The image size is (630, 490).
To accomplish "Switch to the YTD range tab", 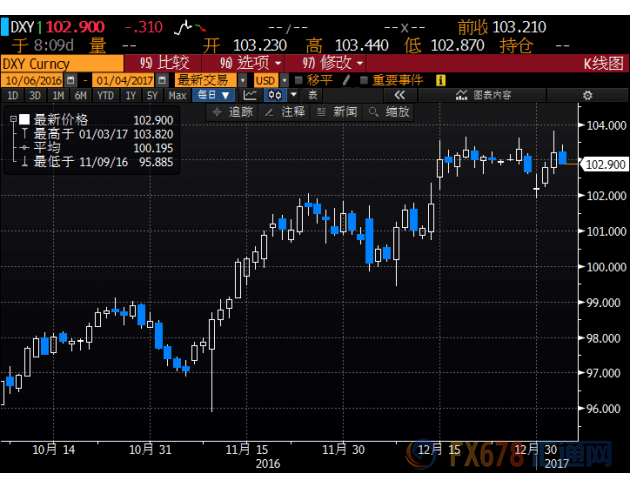I will pyautogui.click(x=105, y=95).
